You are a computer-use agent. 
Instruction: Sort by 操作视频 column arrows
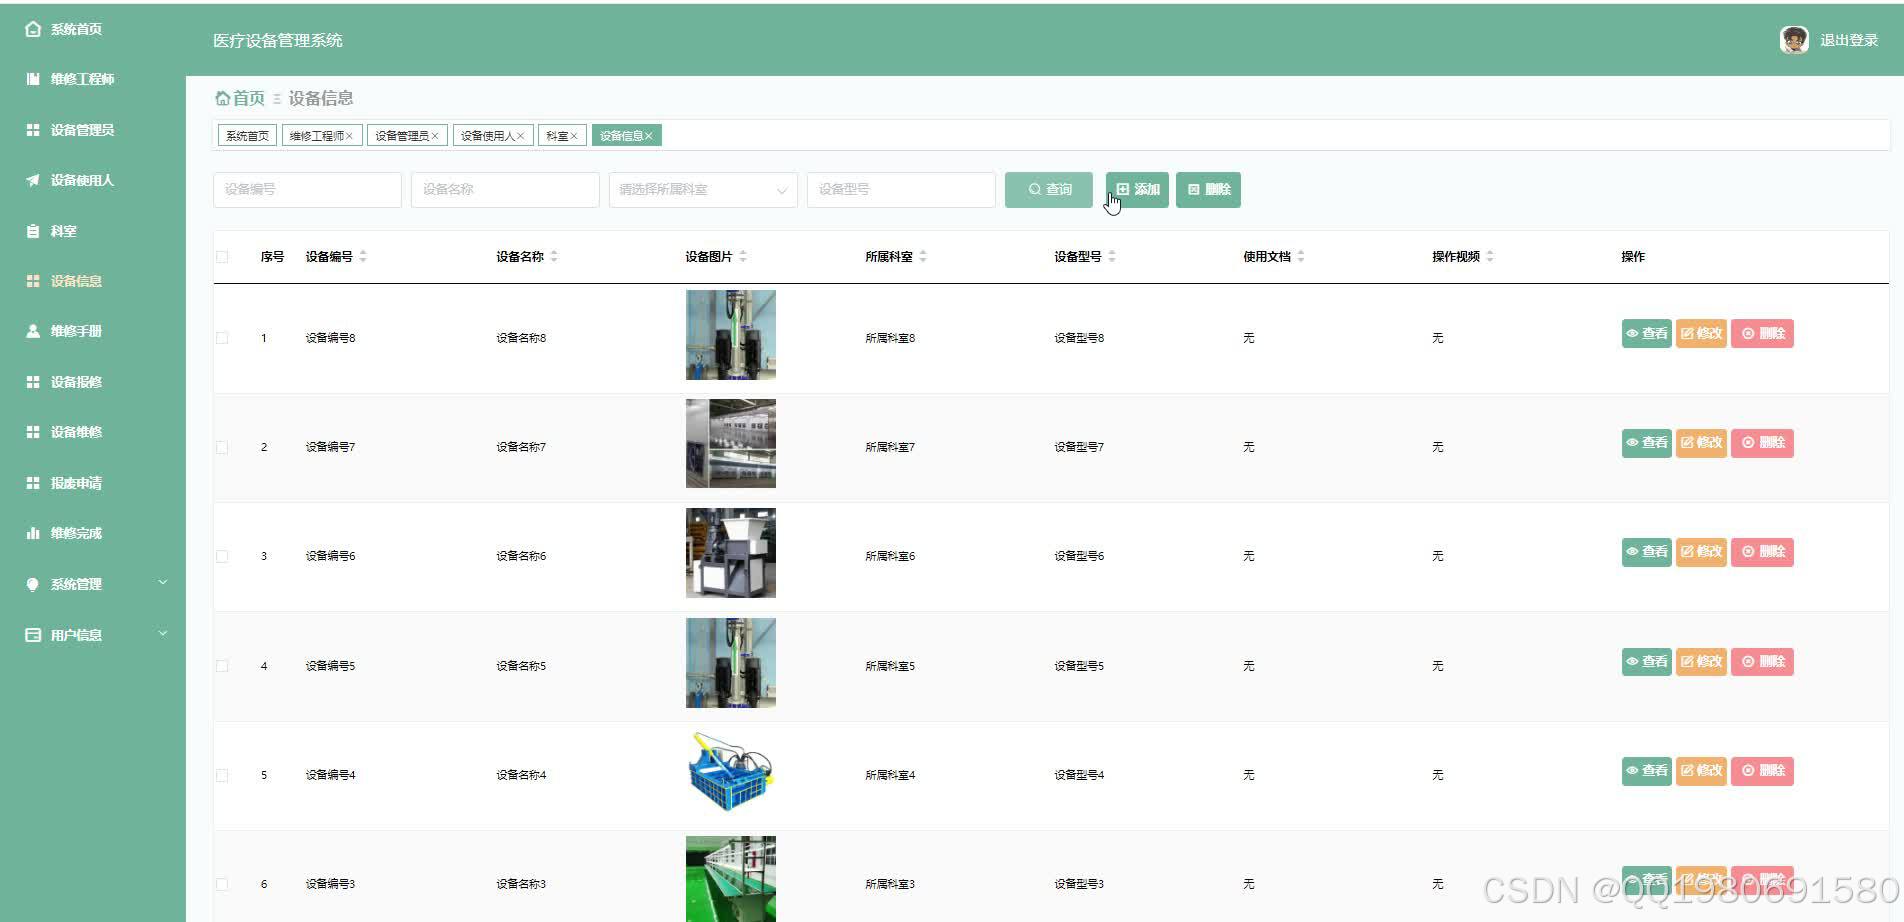pyautogui.click(x=1490, y=257)
